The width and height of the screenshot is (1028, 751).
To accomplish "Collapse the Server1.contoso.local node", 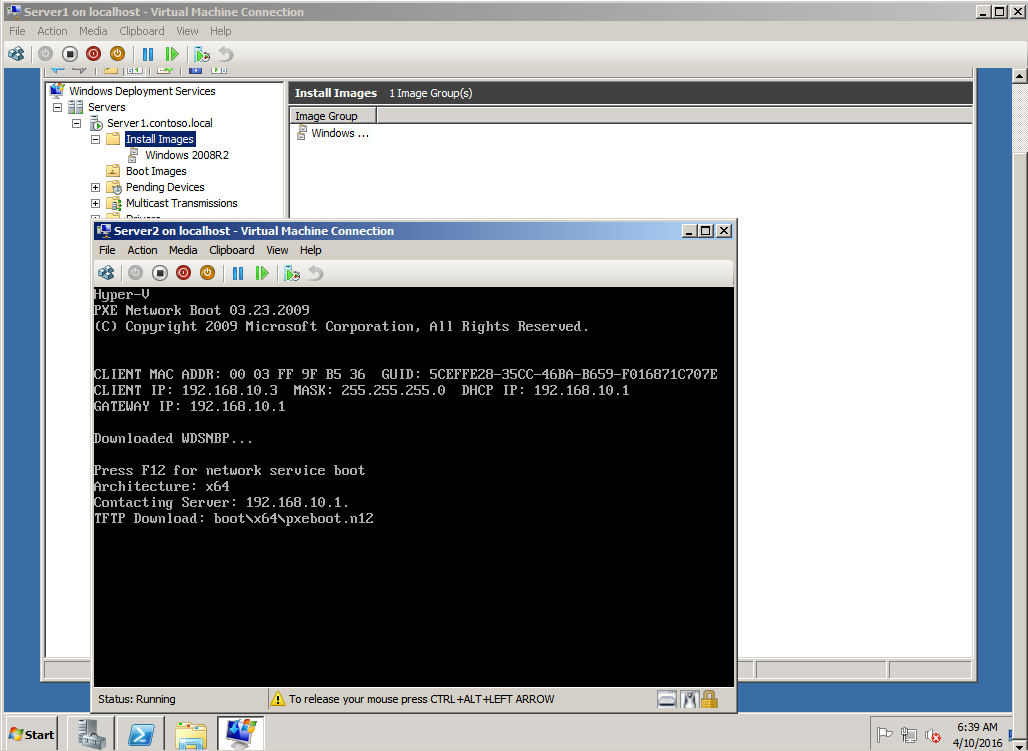I will (76, 123).
